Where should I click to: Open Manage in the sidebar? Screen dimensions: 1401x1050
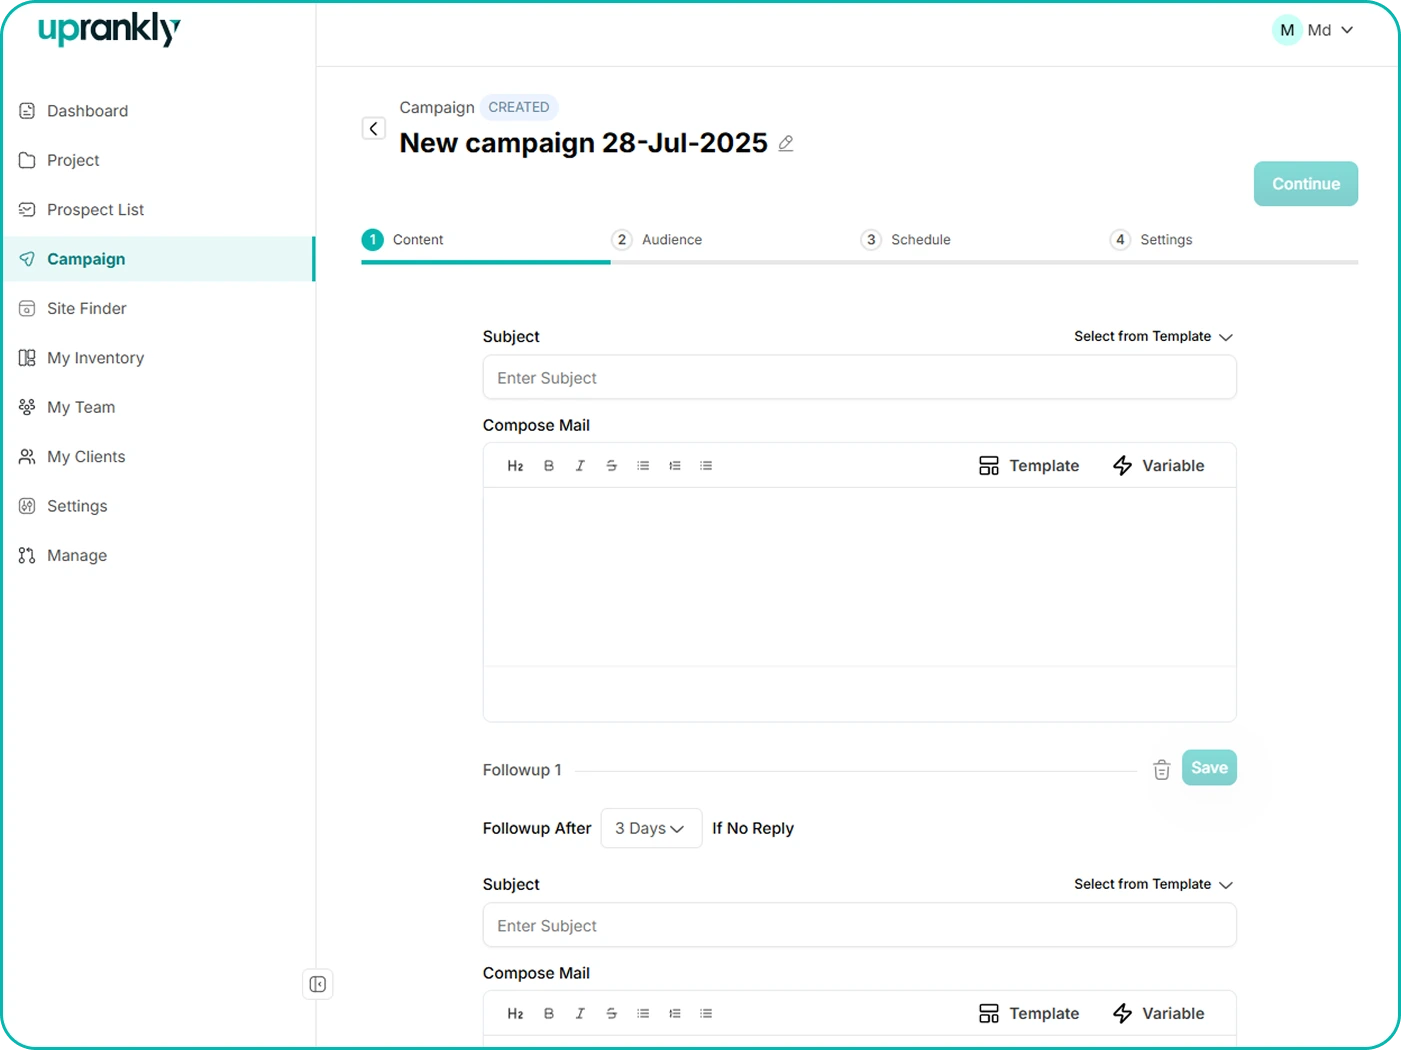click(158, 555)
